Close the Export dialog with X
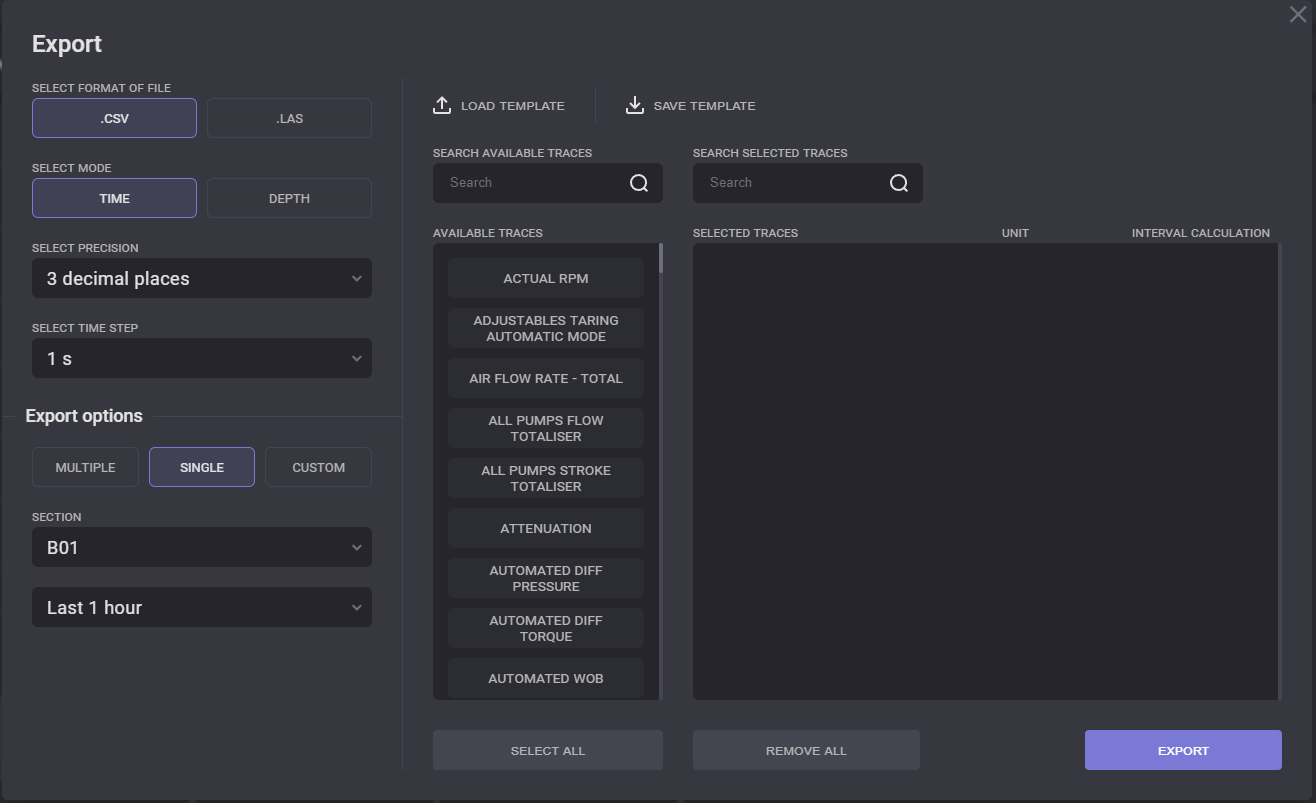1316x803 pixels. [x=1298, y=14]
